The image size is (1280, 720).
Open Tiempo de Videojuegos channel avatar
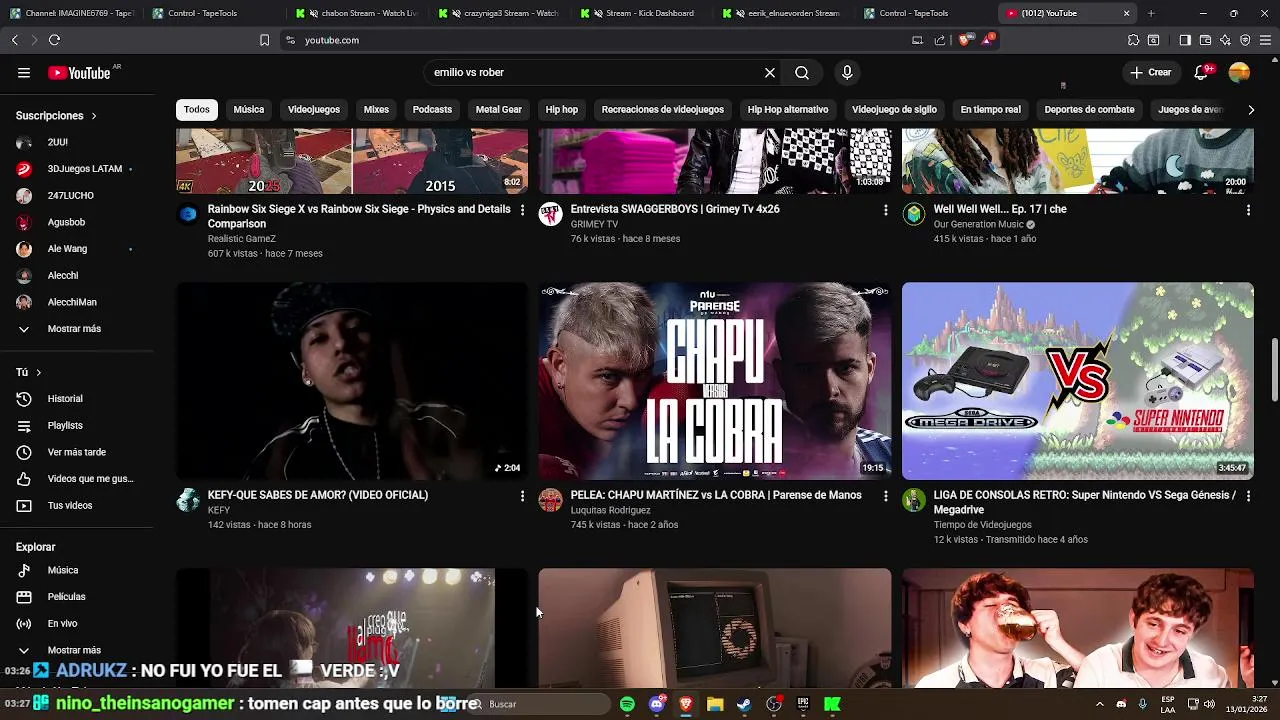[x=914, y=500]
